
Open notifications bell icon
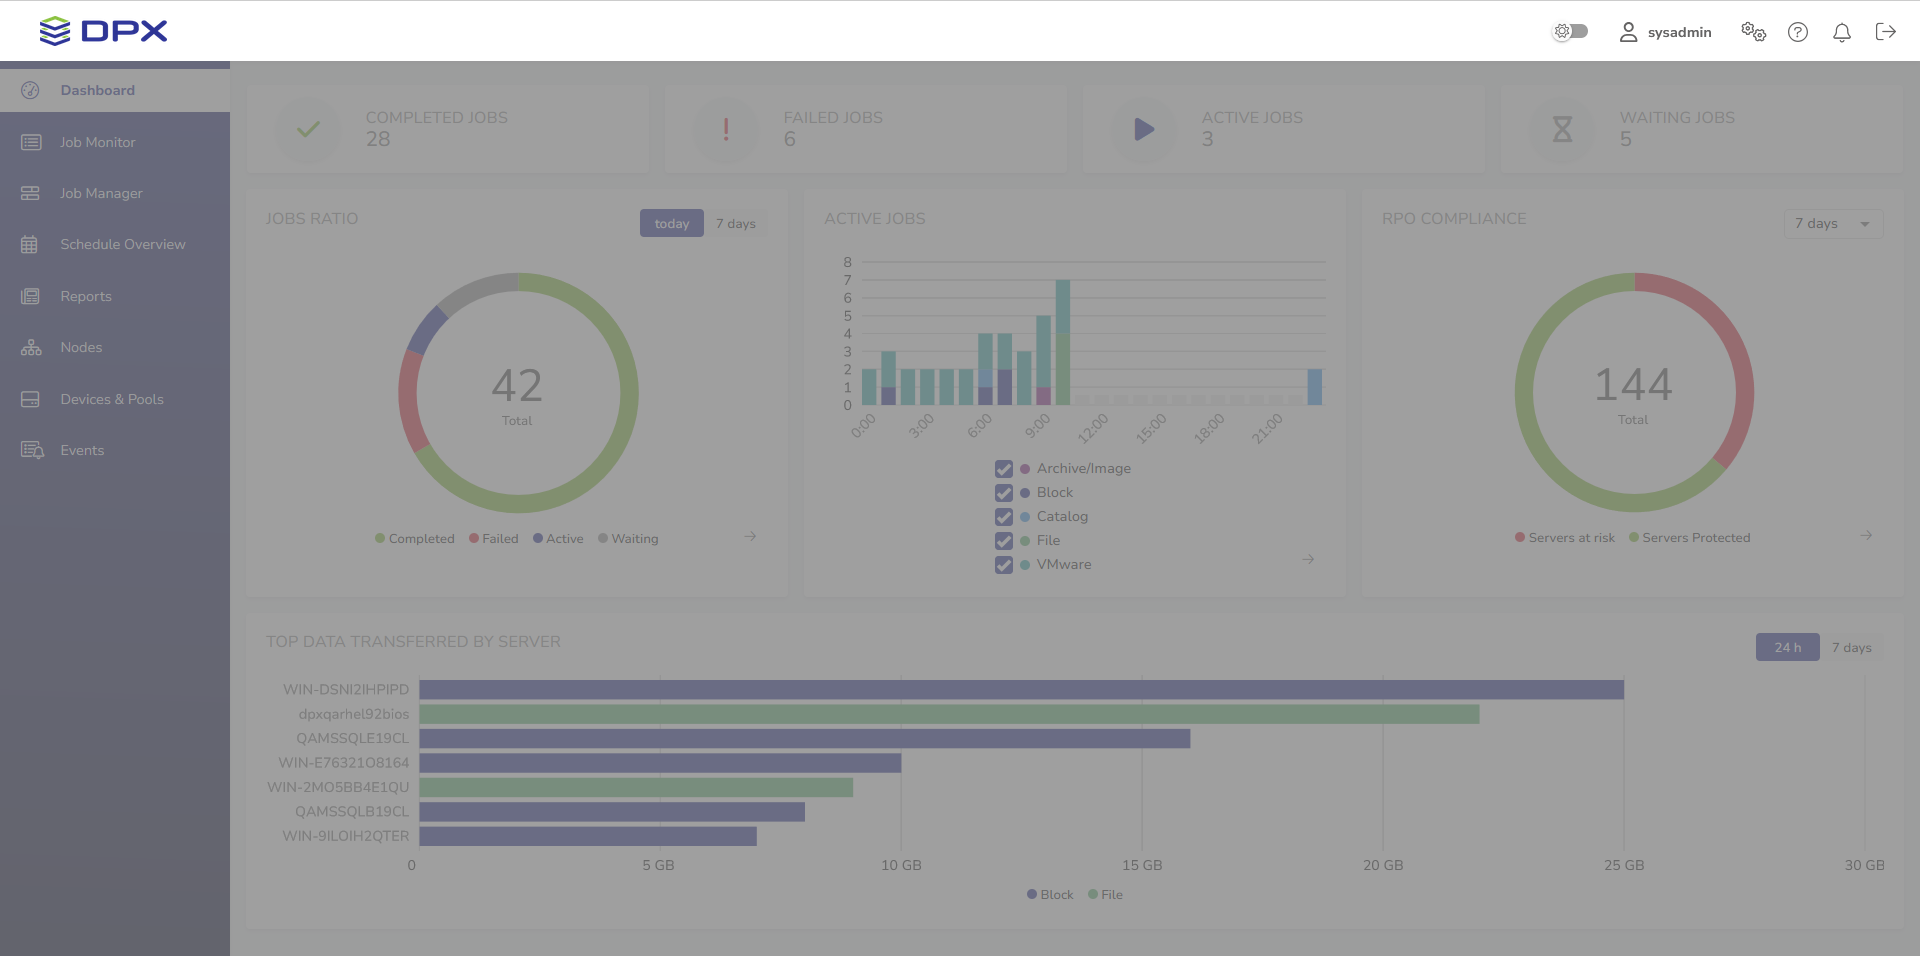click(1841, 32)
